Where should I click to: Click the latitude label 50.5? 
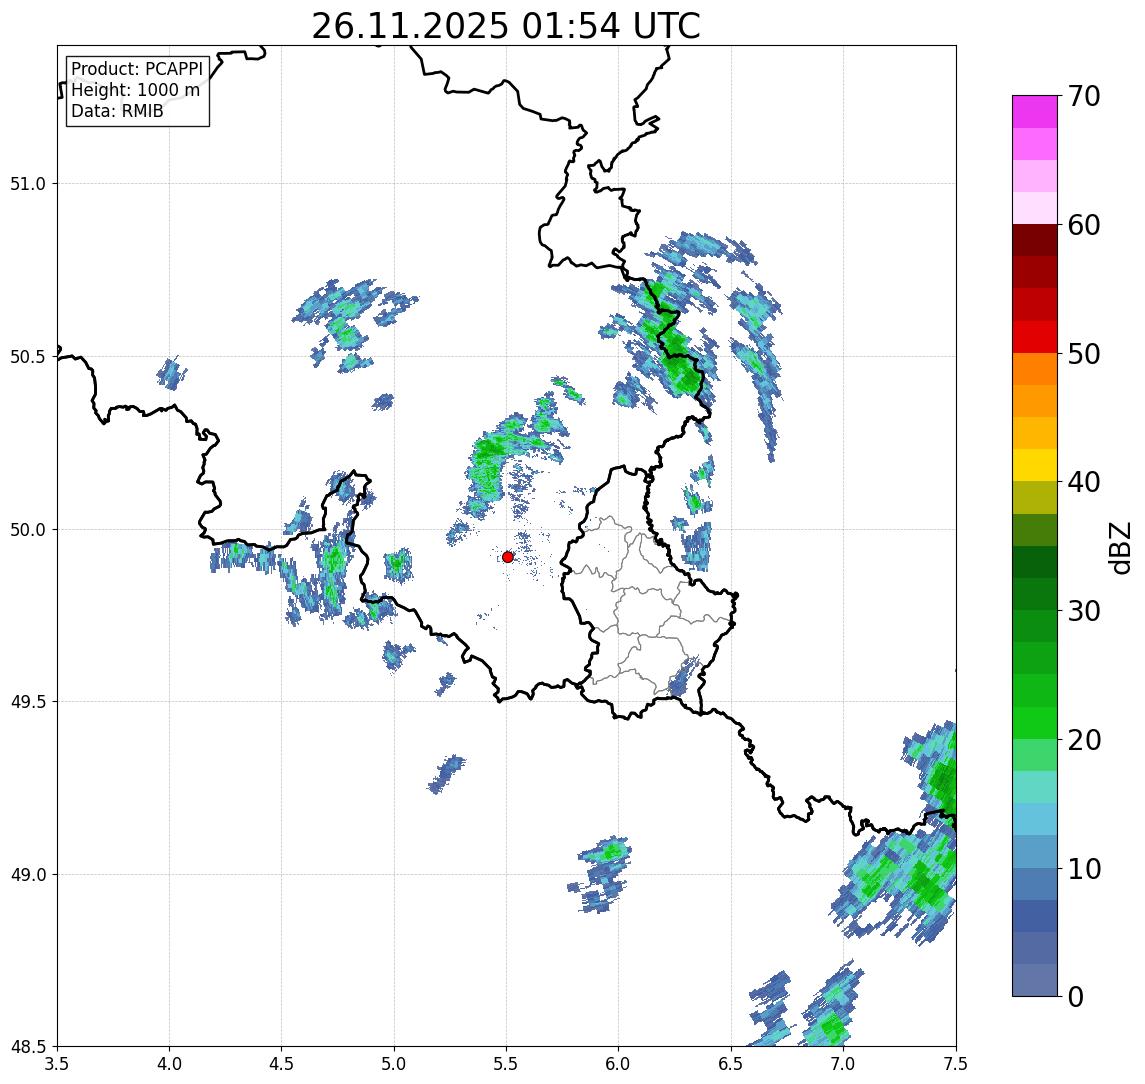pos(27,357)
